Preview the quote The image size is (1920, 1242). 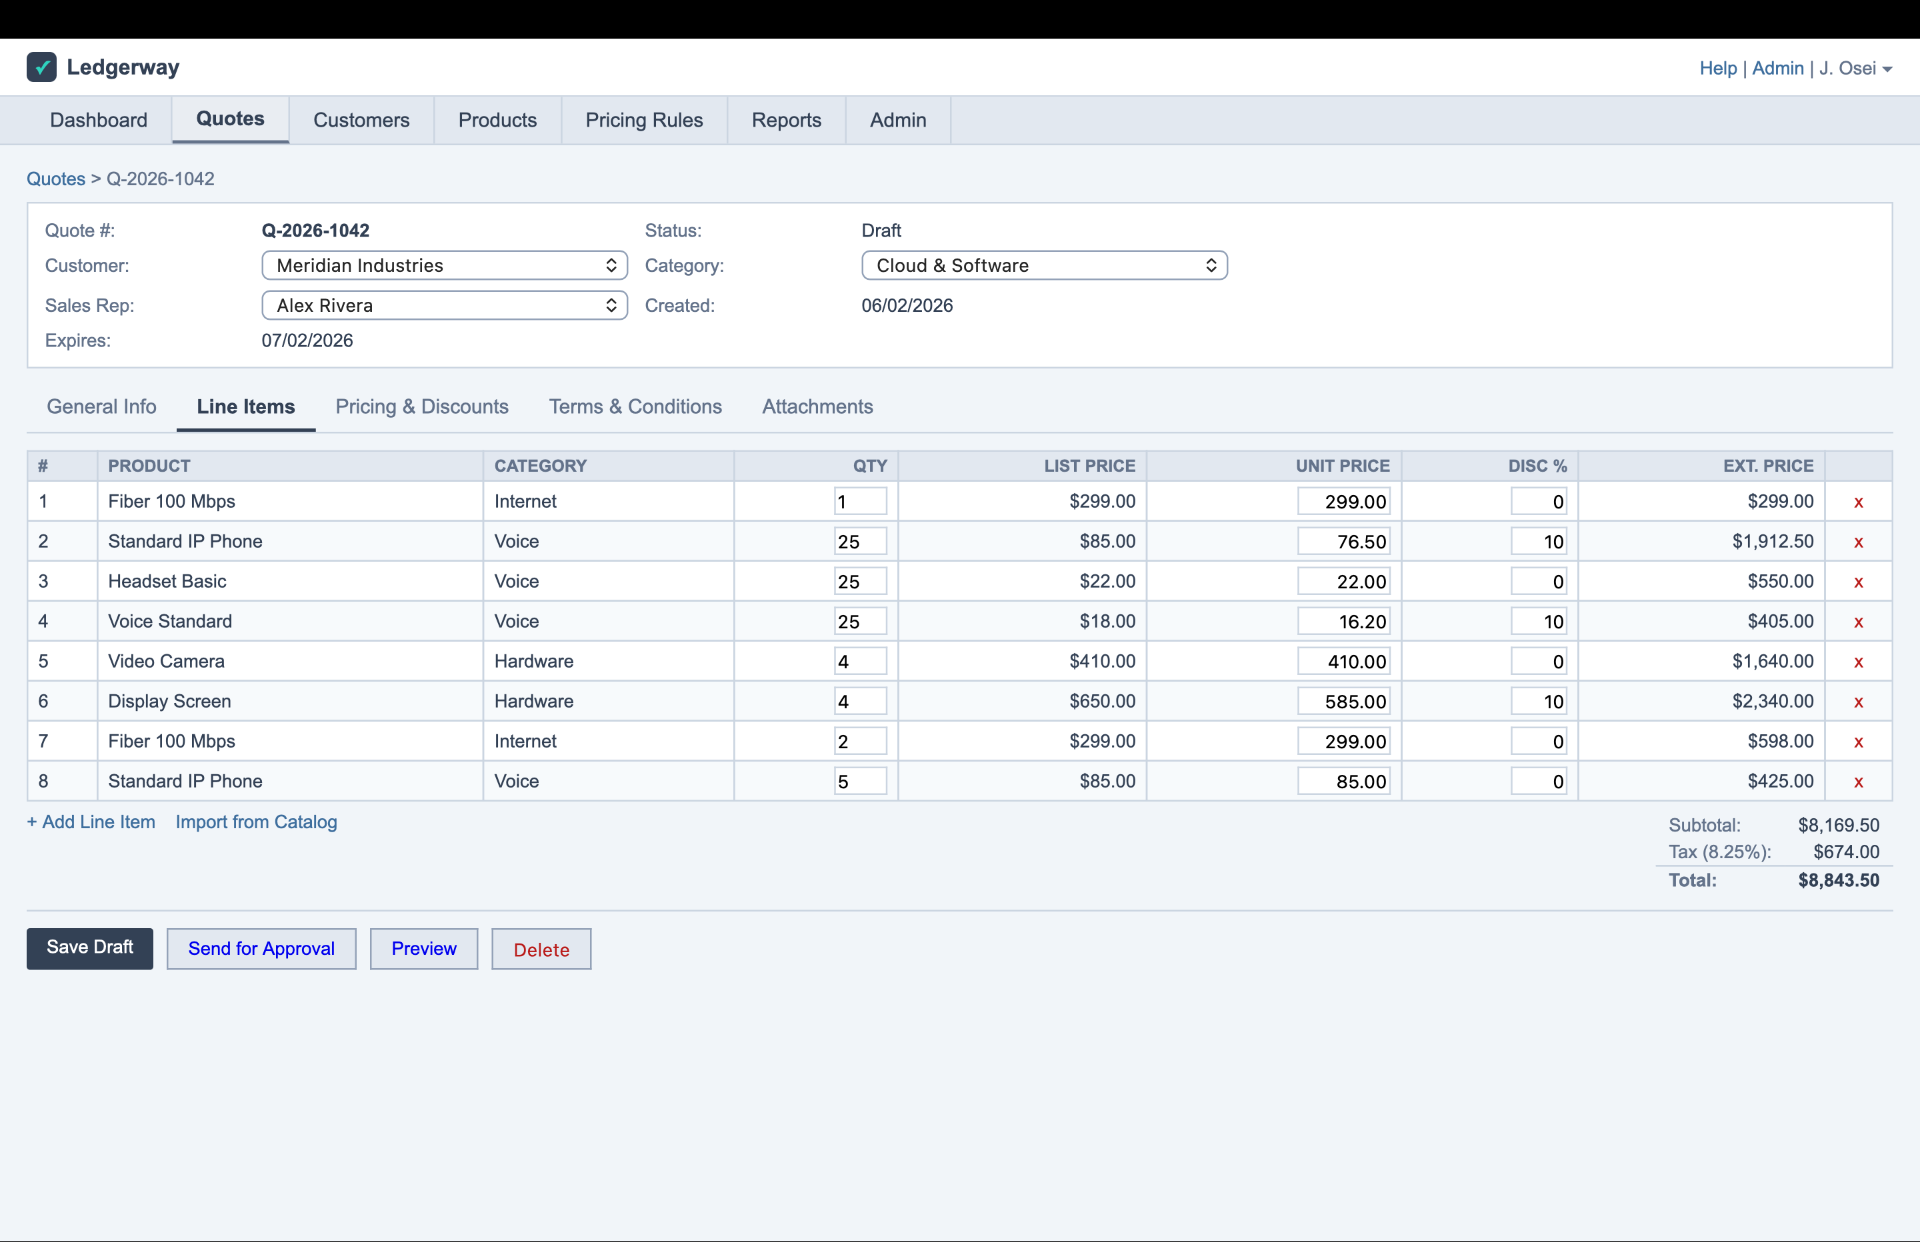[x=424, y=948]
